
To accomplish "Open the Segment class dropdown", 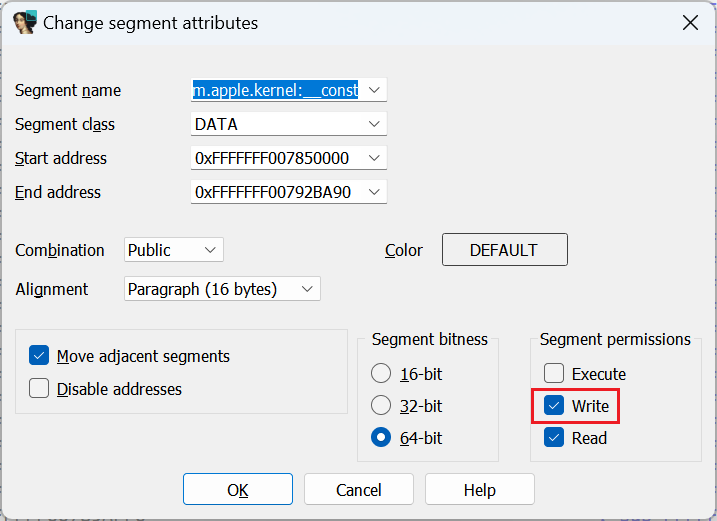I will point(374,124).
